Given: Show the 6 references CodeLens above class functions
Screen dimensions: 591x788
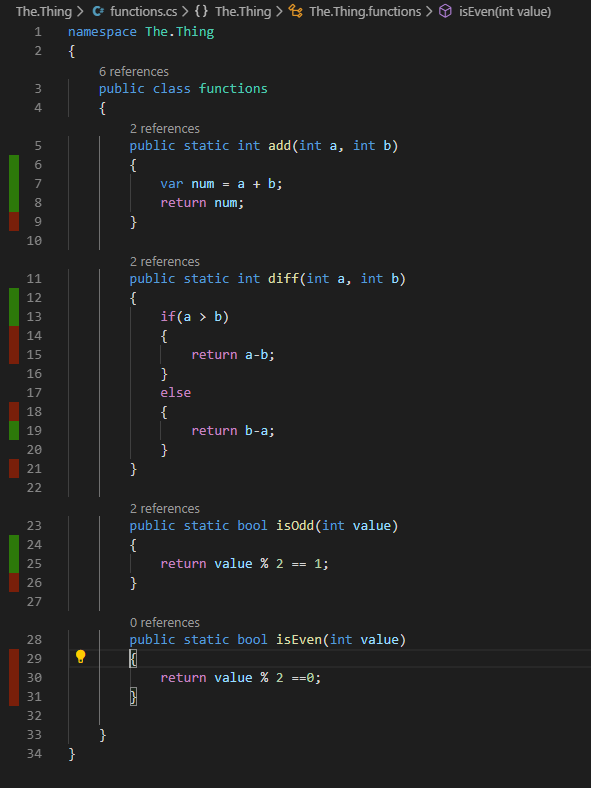Looking at the screenshot, I should [x=134, y=71].
